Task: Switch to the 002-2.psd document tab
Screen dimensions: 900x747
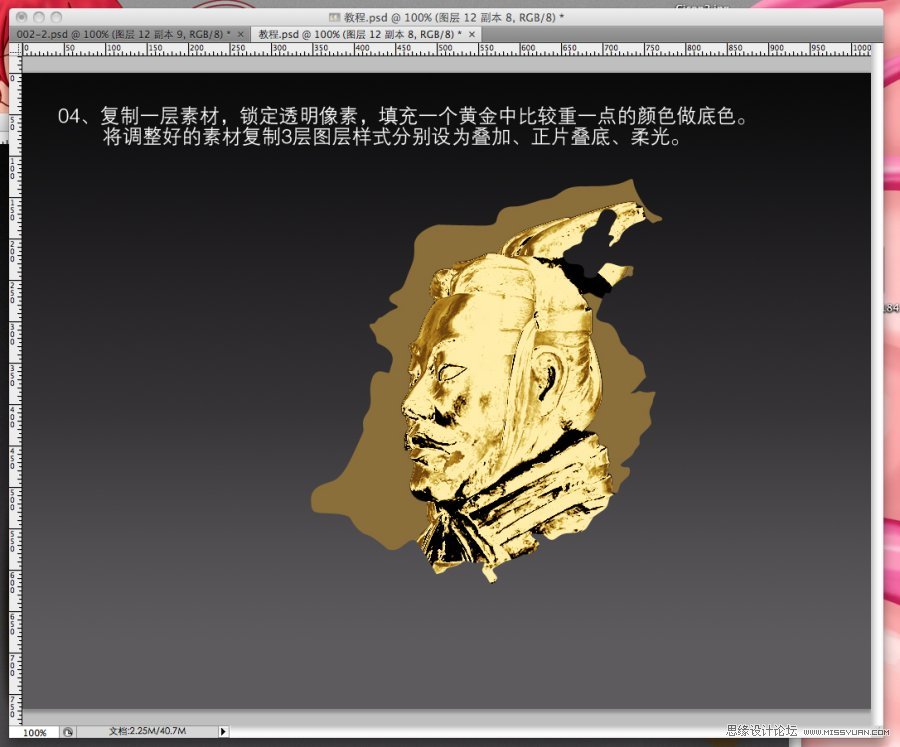Action: [130, 34]
